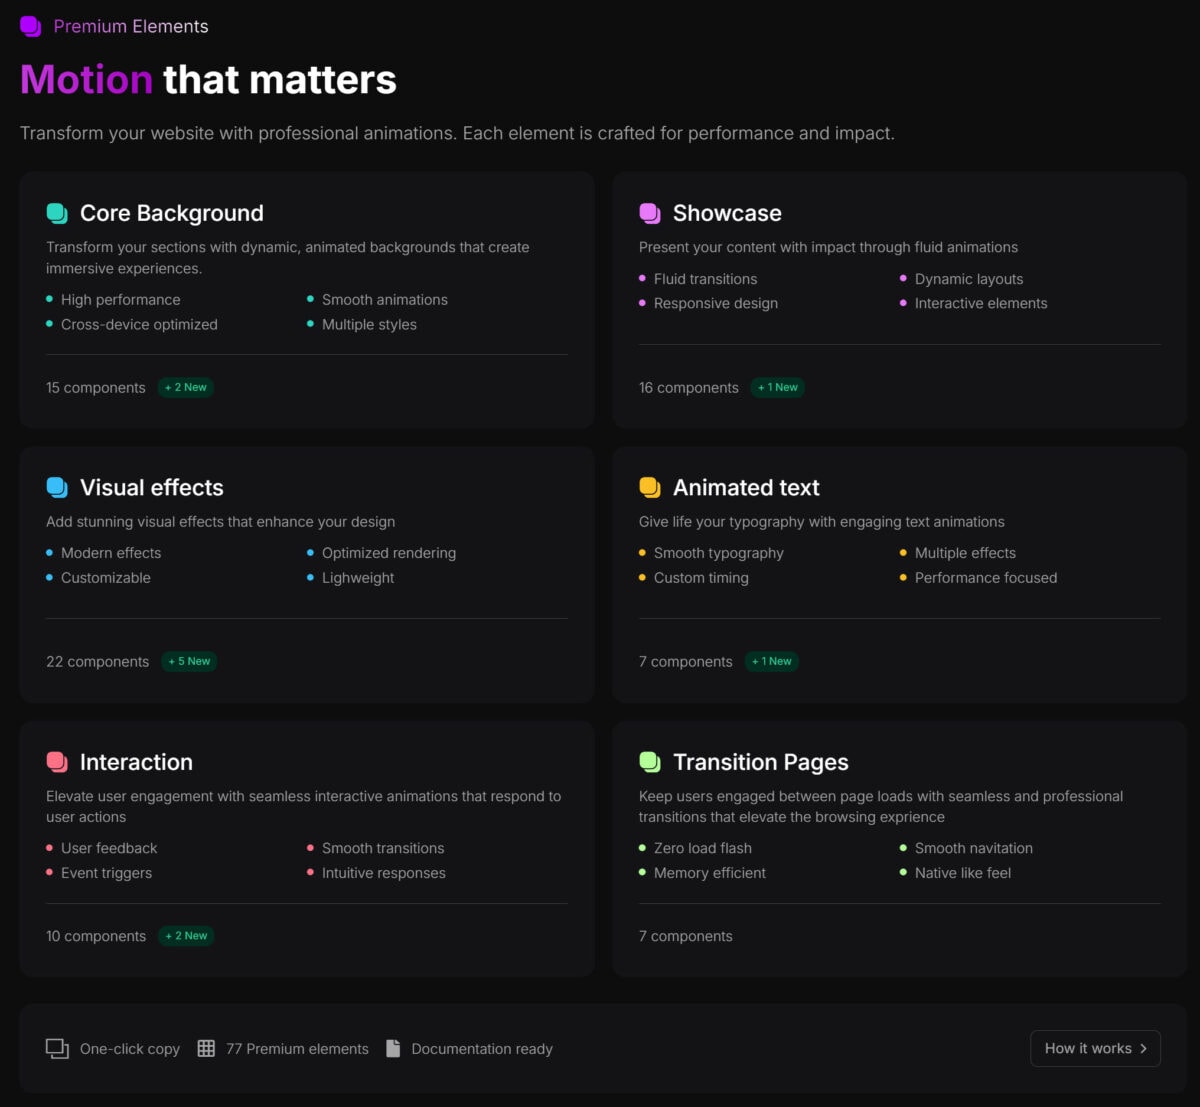Click the blue Visual effects icon

tap(57, 488)
